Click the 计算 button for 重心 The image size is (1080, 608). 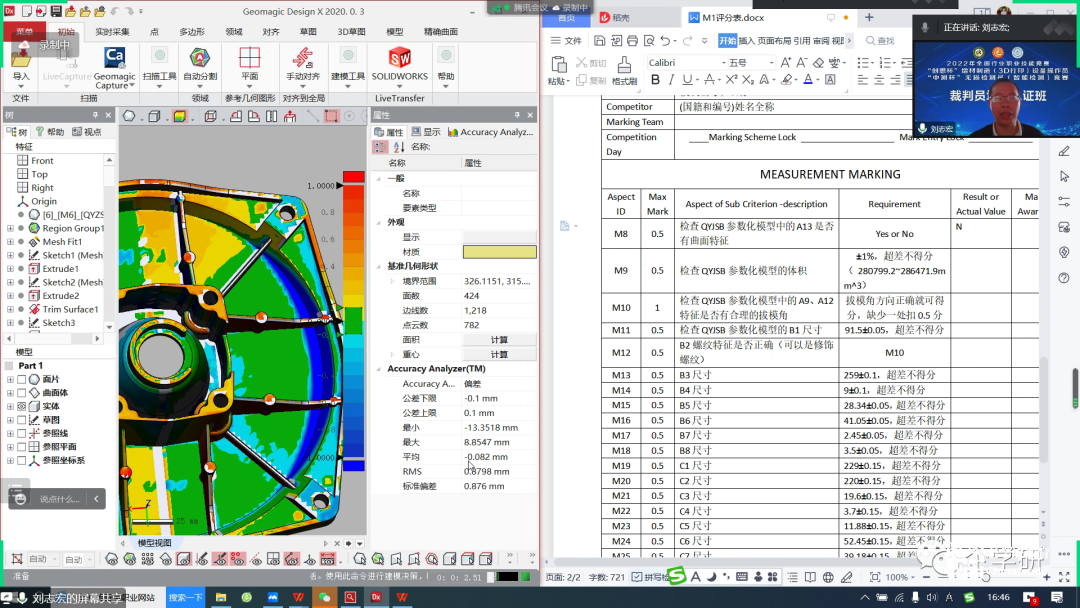coord(499,355)
